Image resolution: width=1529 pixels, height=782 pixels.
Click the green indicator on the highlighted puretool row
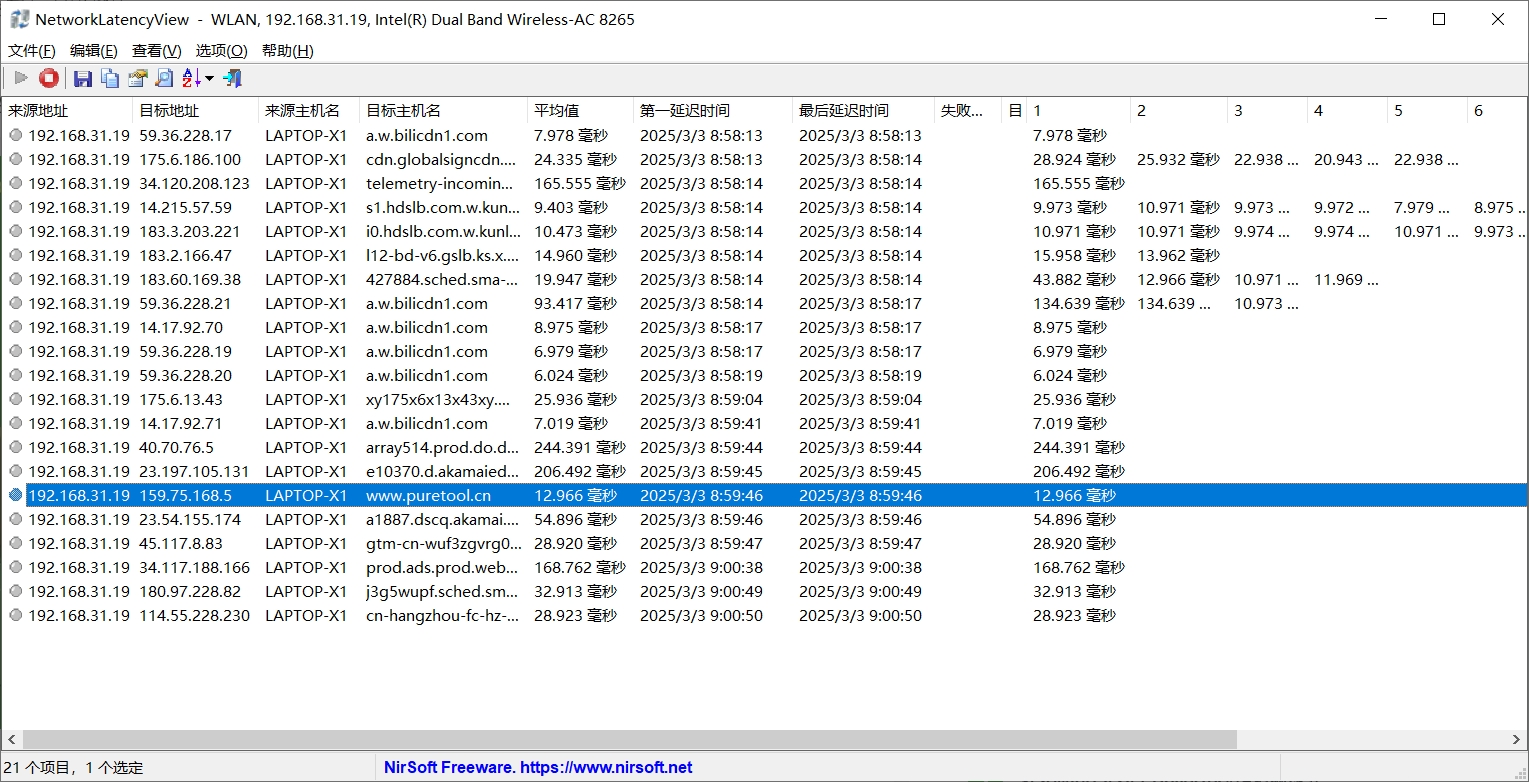(16, 495)
